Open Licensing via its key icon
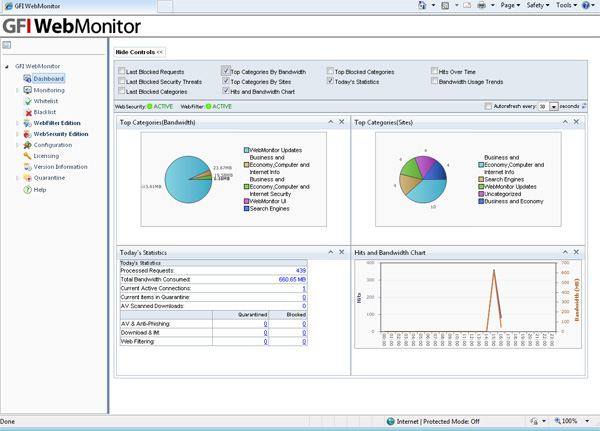This screenshot has height=431, width=600. point(28,156)
